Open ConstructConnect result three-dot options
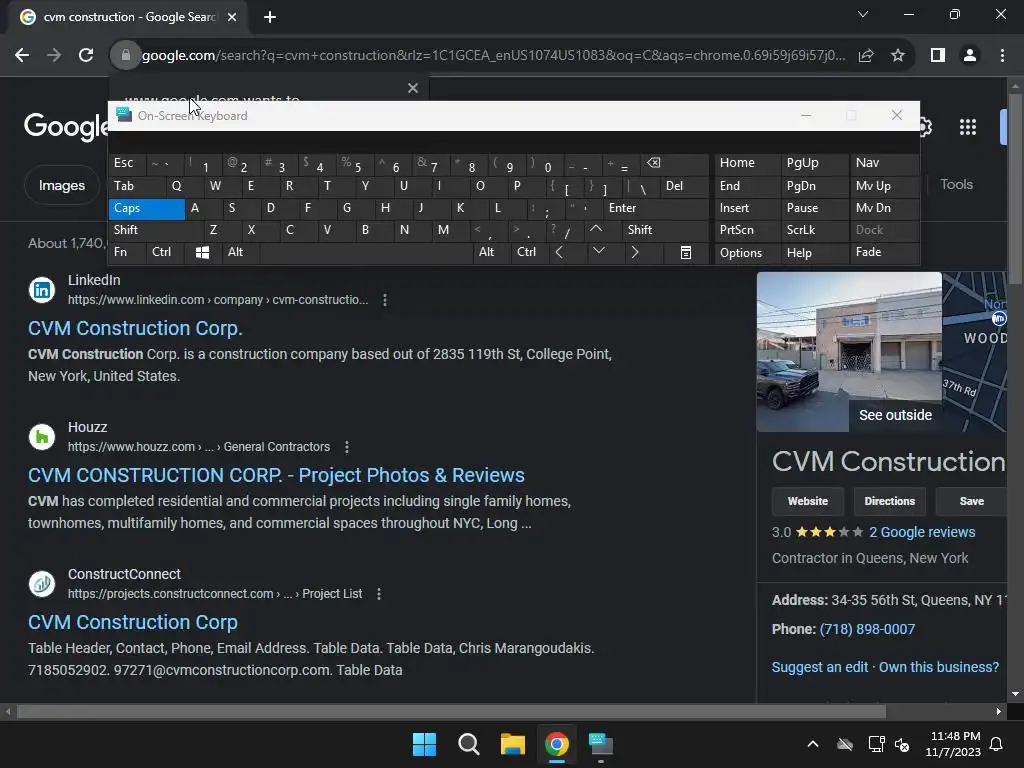Screen dimensions: 1024x768 (x=379, y=594)
